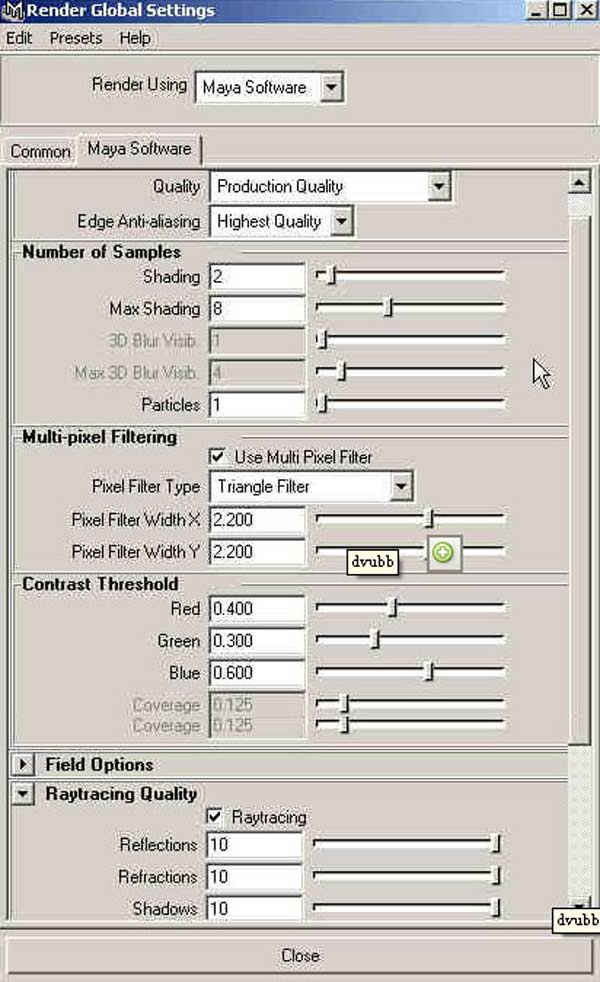
Task: Click the Number of Samples heading
Action: tap(101, 252)
